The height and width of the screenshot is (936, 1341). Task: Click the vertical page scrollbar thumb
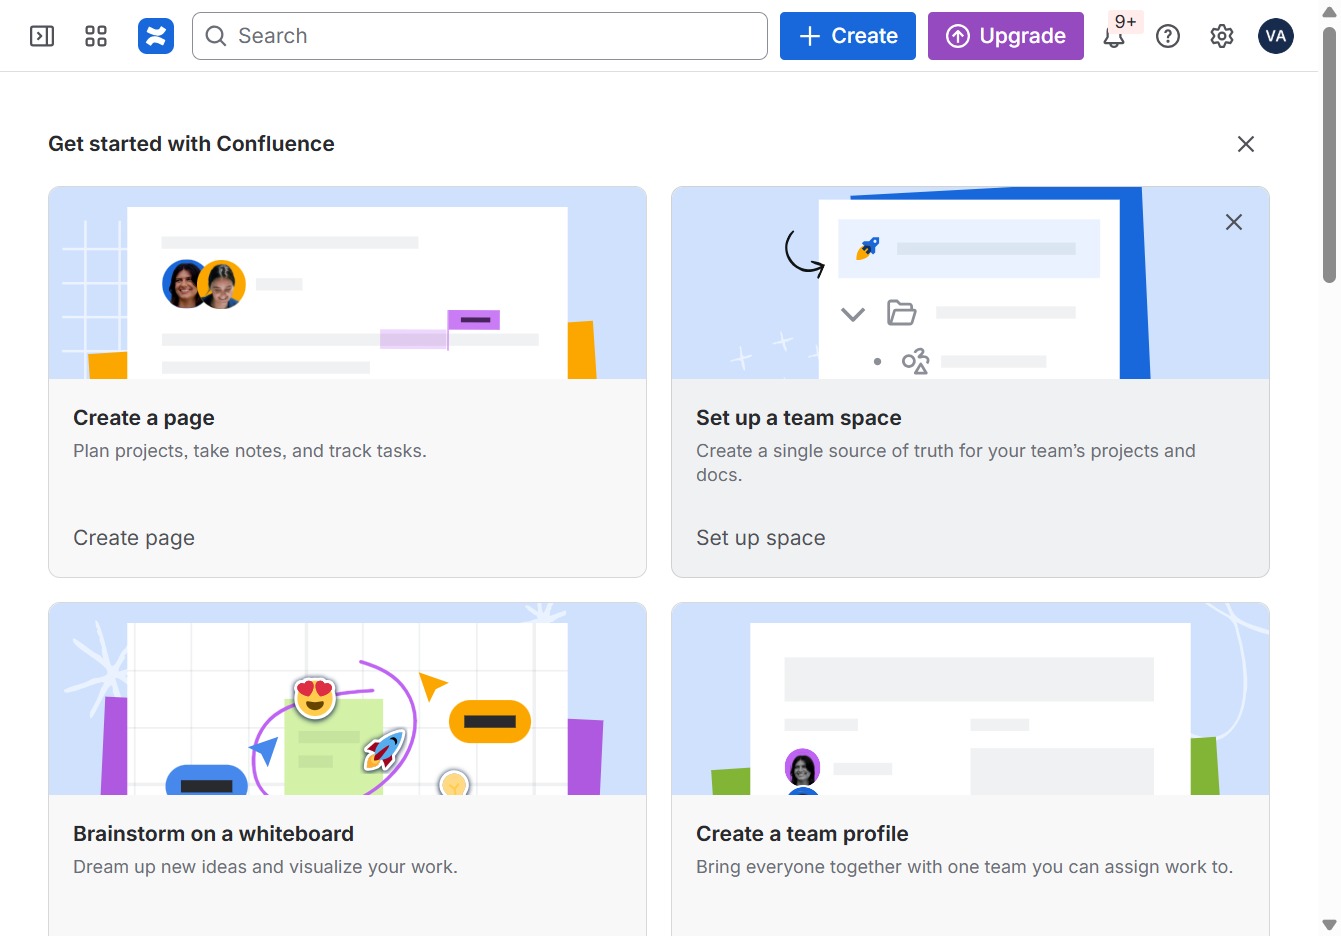pyautogui.click(x=1329, y=155)
